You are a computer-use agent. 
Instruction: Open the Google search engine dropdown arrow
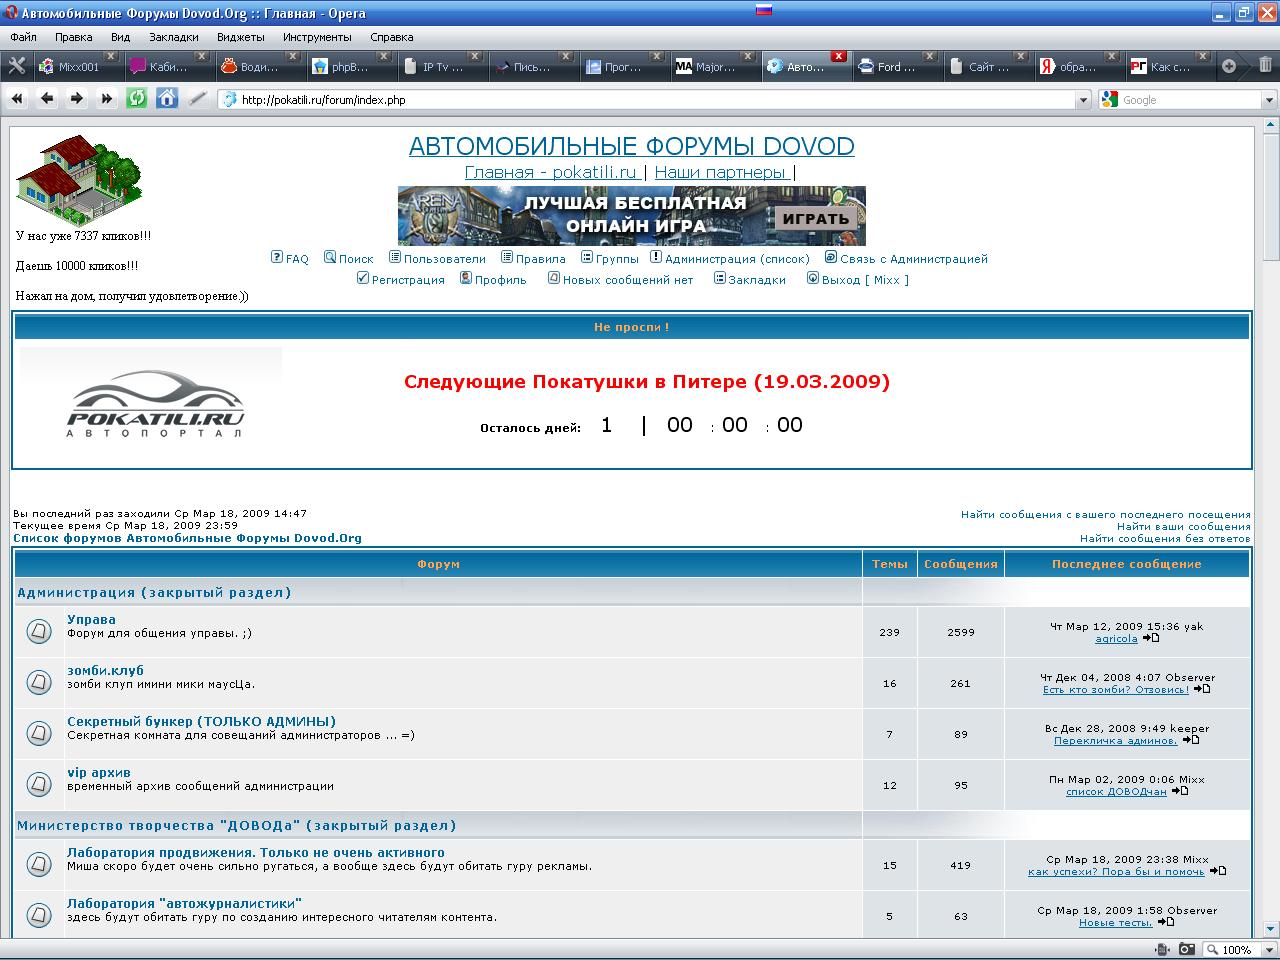point(1269,100)
